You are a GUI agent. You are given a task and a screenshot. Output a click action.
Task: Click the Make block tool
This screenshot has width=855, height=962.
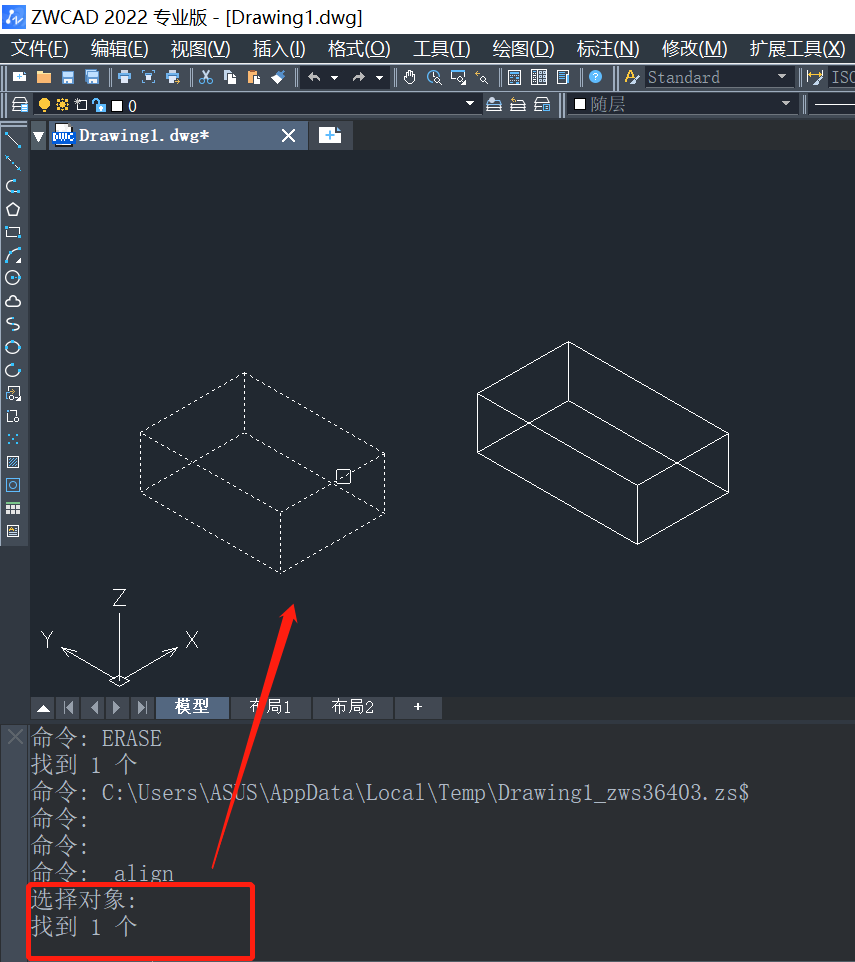[x=13, y=416]
